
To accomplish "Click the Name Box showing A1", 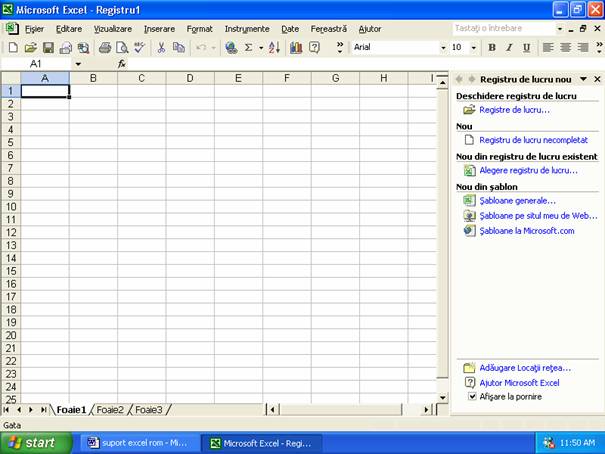I will tap(36, 63).
